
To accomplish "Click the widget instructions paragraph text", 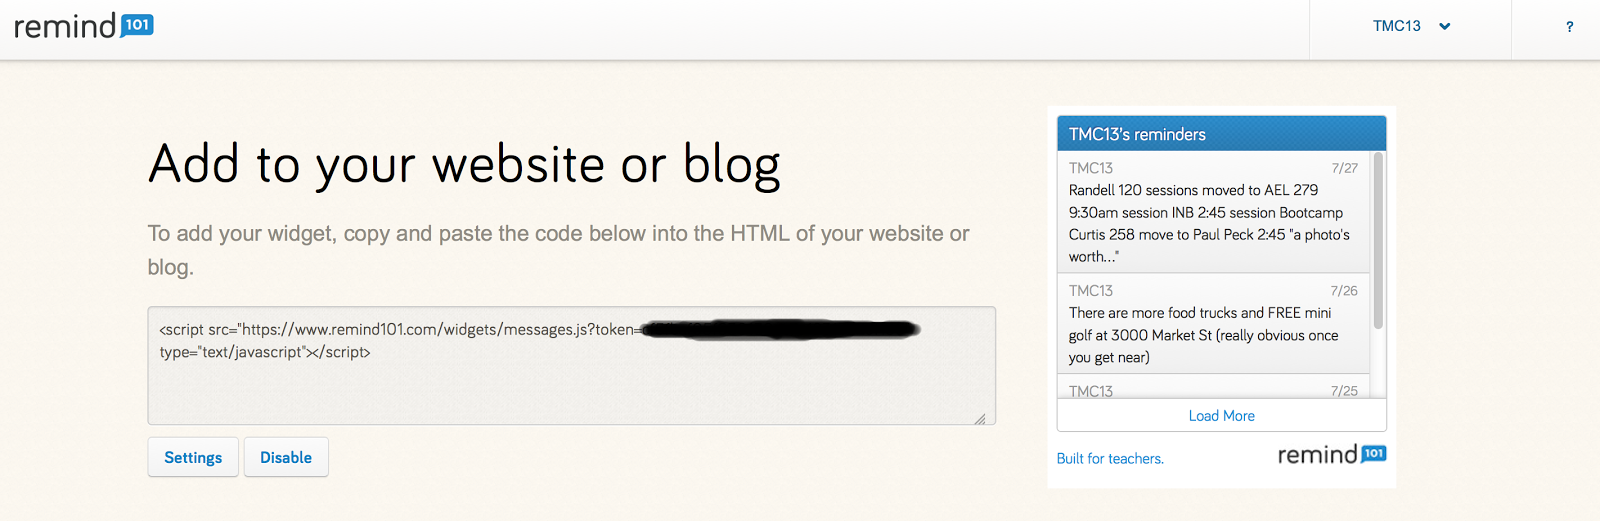I will (558, 234).
